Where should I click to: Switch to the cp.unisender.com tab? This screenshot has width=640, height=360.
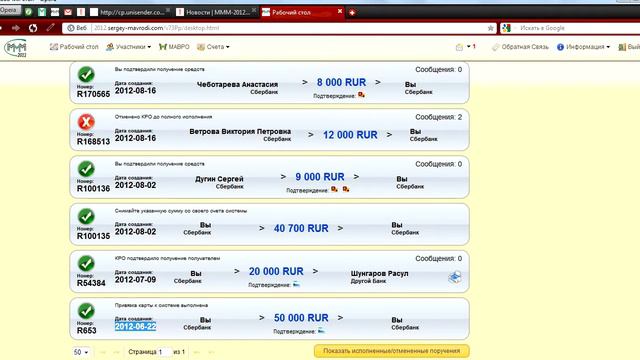pos(130,12)
